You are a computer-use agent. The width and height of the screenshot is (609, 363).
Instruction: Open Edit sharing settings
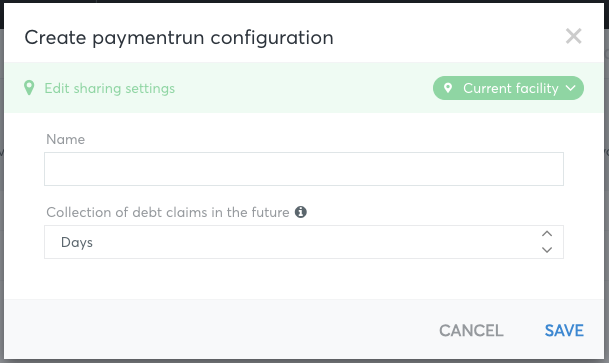(x=110, y=89)
